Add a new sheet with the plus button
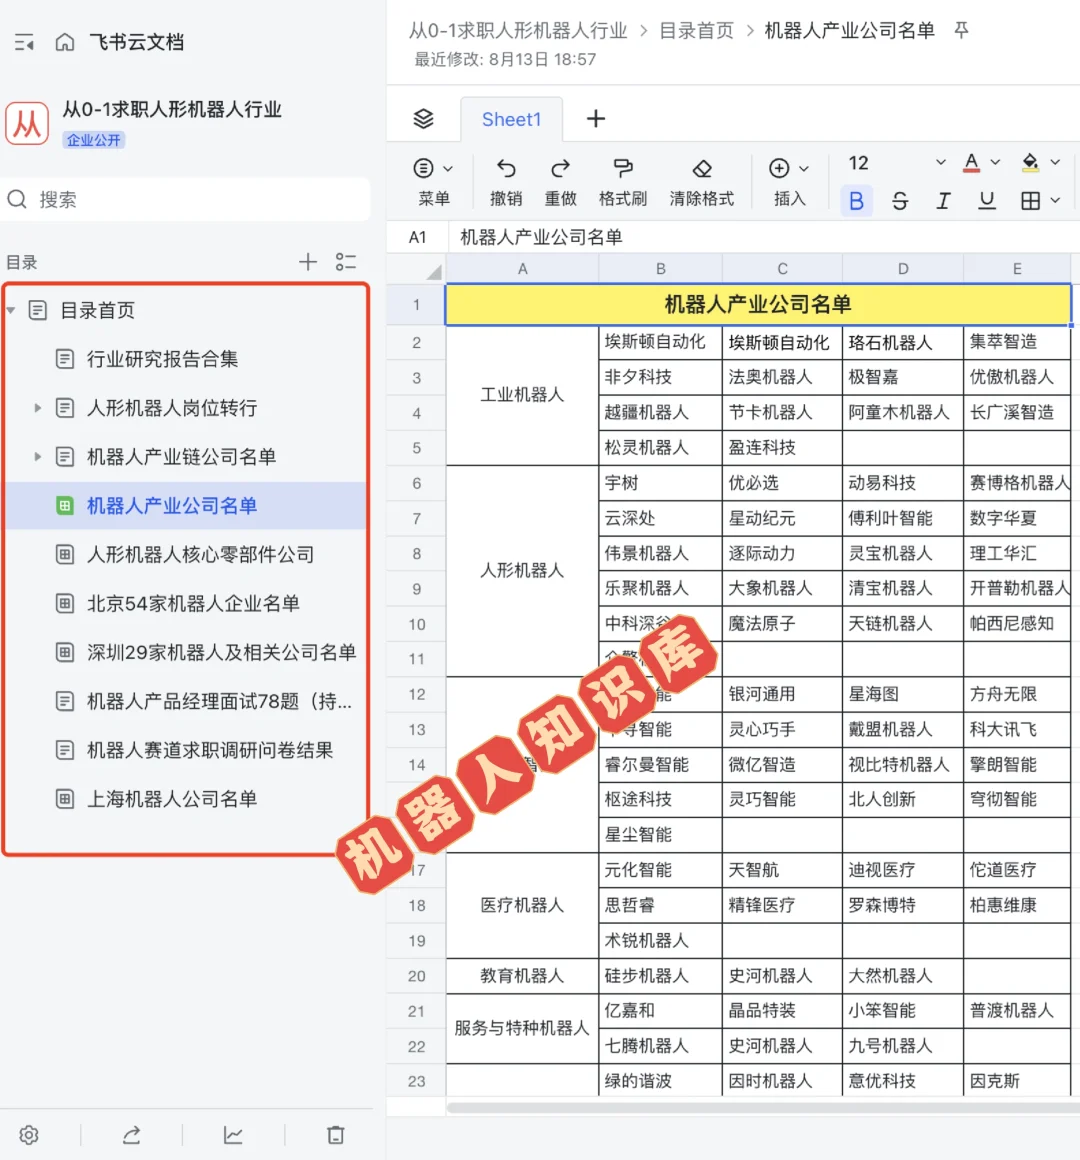This screenshot has width=1080, height=1160. click(x=595, y=118)
